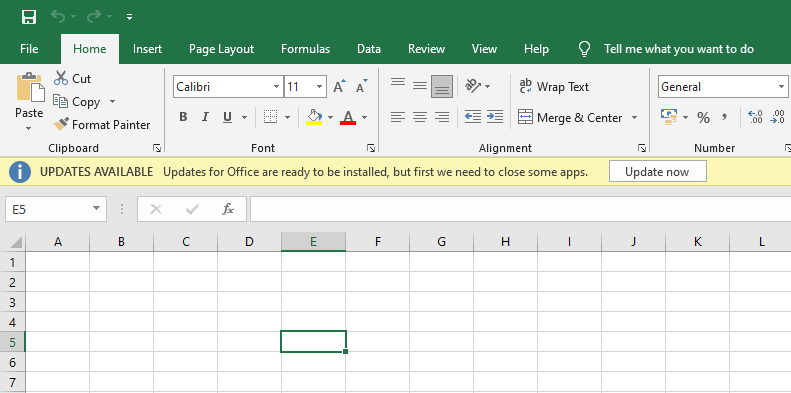
Task: Switch to the Help tab
Action: click(536, 49)
